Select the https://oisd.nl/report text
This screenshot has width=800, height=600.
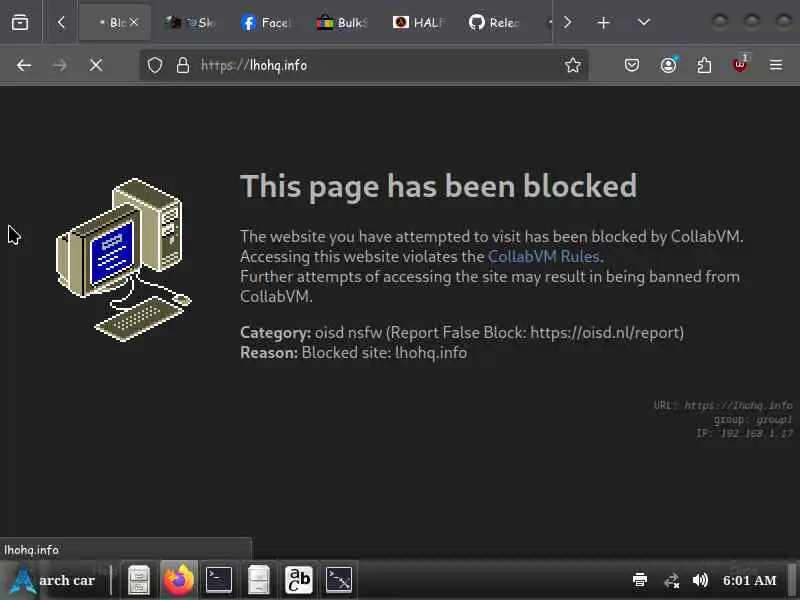(605, 333)
